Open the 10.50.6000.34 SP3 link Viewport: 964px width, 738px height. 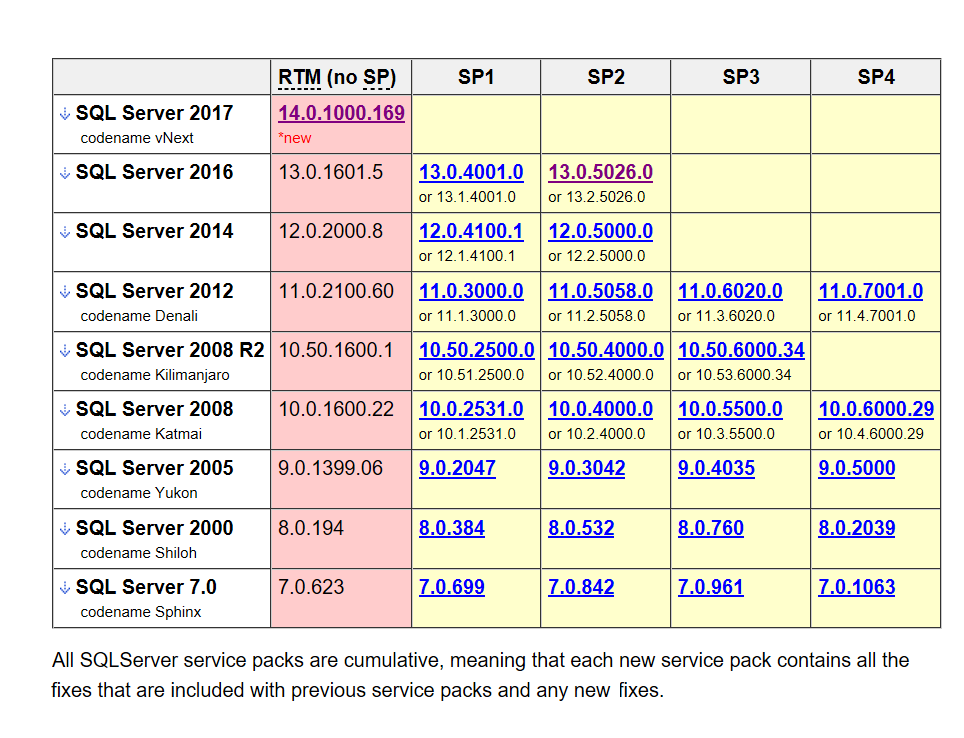click(x=740, y=351)
